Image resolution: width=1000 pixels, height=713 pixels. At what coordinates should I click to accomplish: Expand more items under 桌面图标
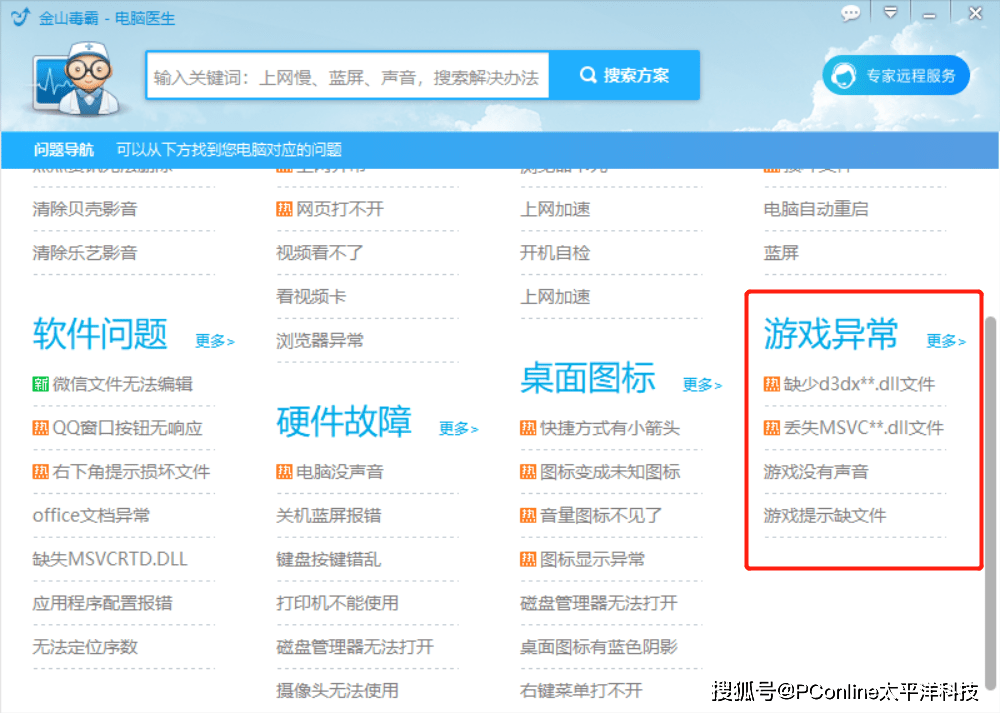click(x=702, y=385)
